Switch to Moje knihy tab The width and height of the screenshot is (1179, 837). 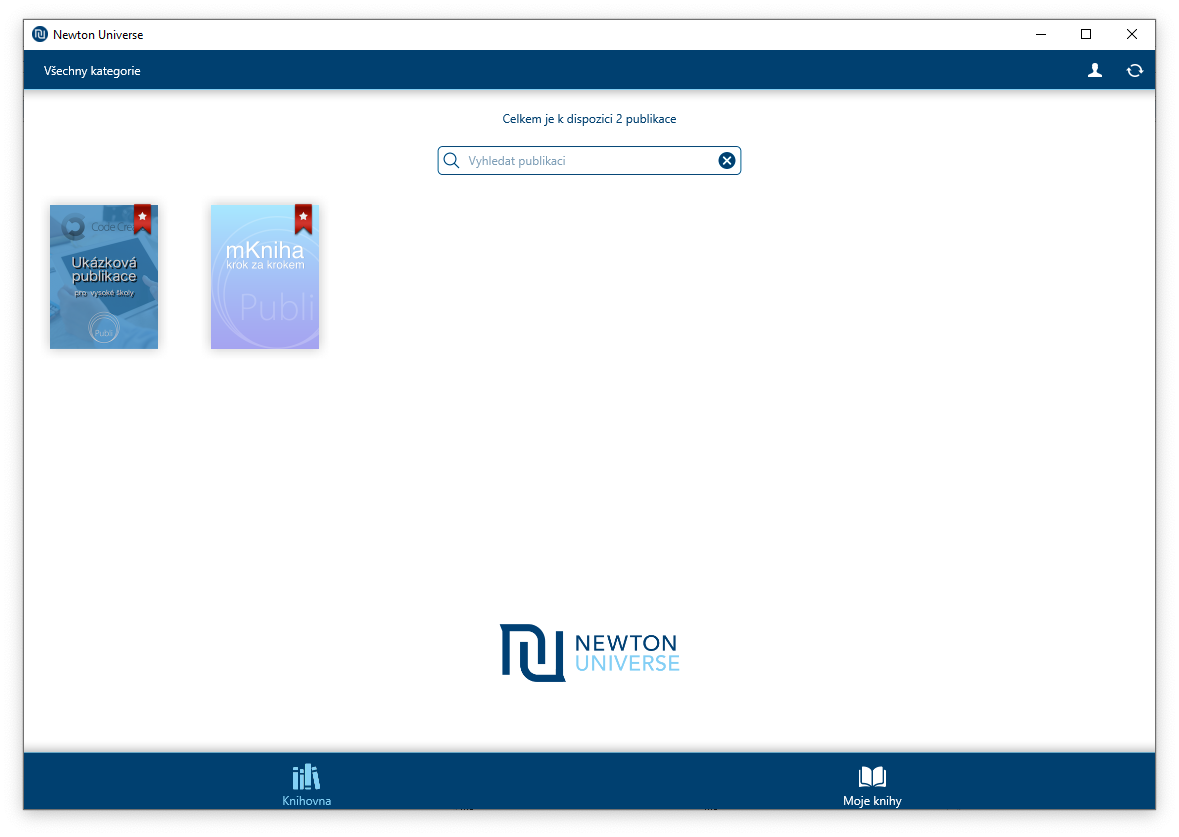(872, 785)
